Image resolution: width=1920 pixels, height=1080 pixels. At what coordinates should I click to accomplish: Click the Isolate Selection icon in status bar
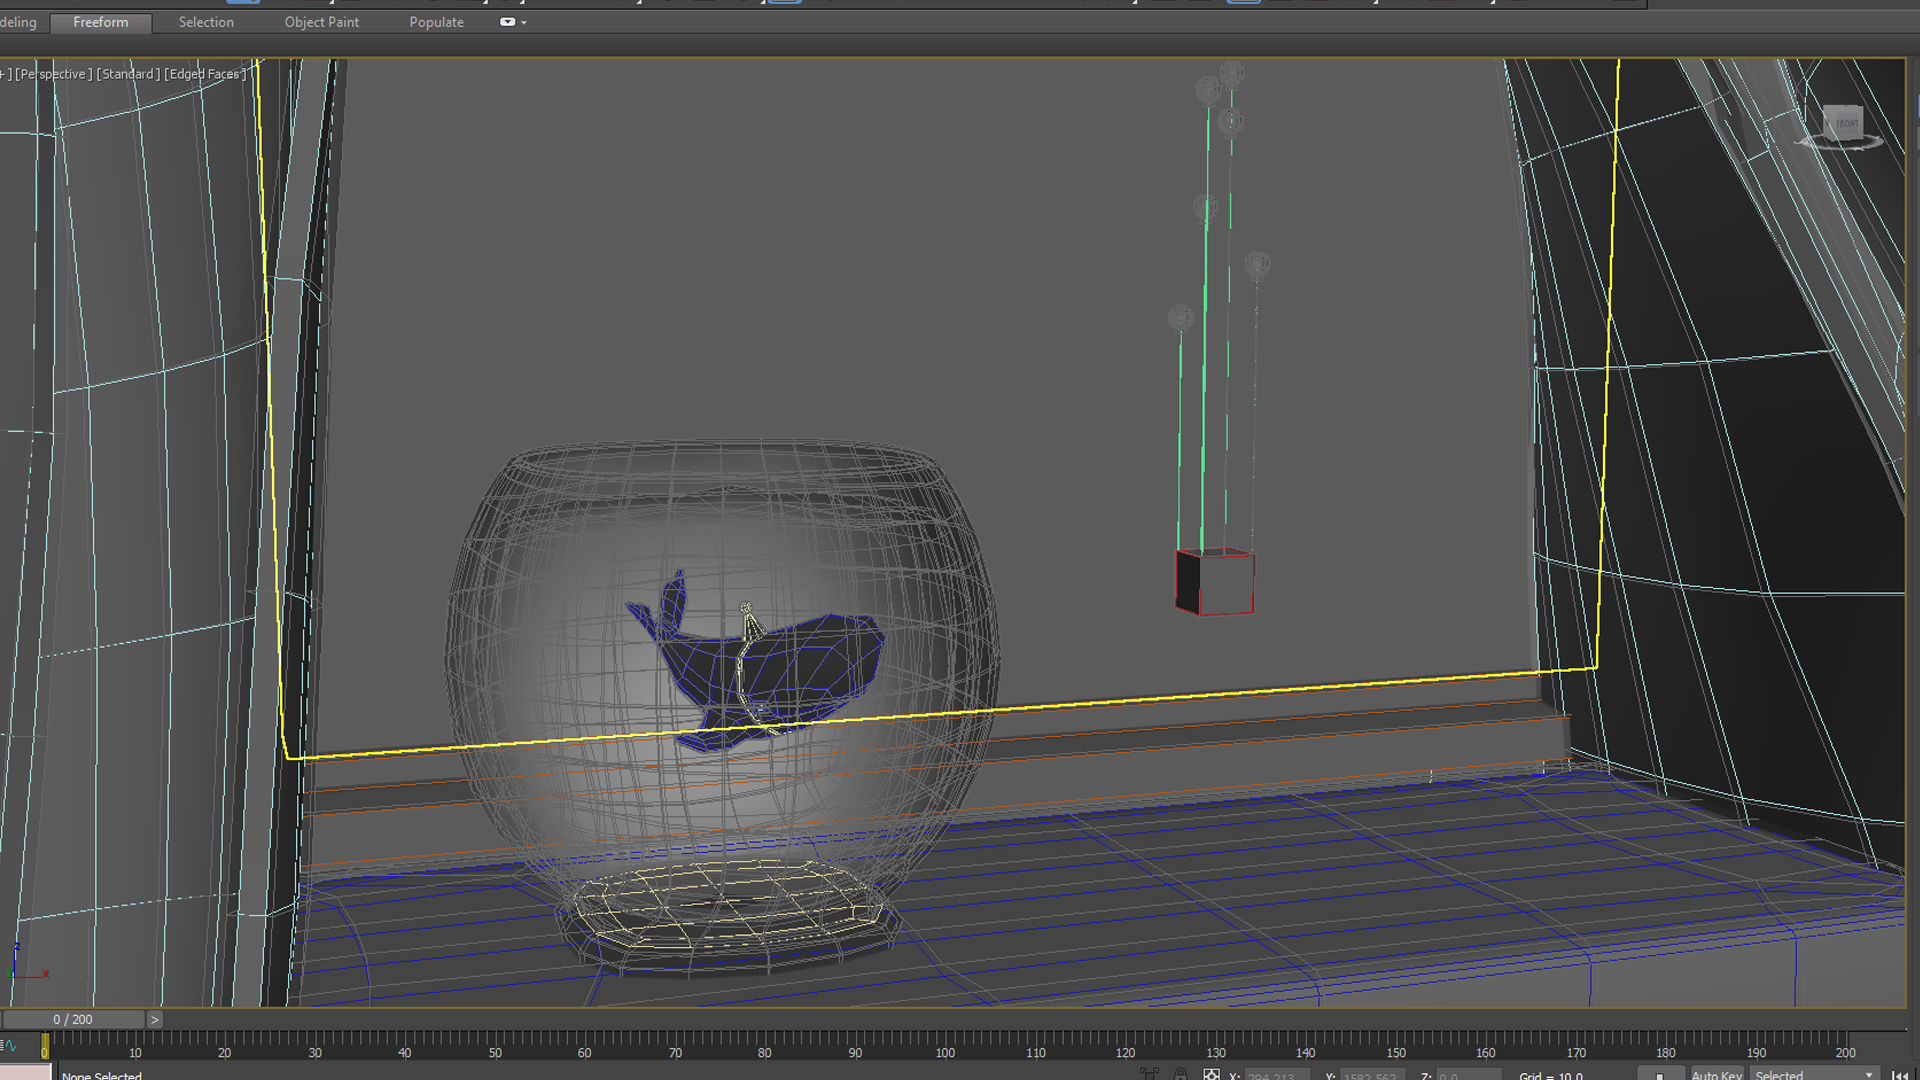click(1149, 1075)
